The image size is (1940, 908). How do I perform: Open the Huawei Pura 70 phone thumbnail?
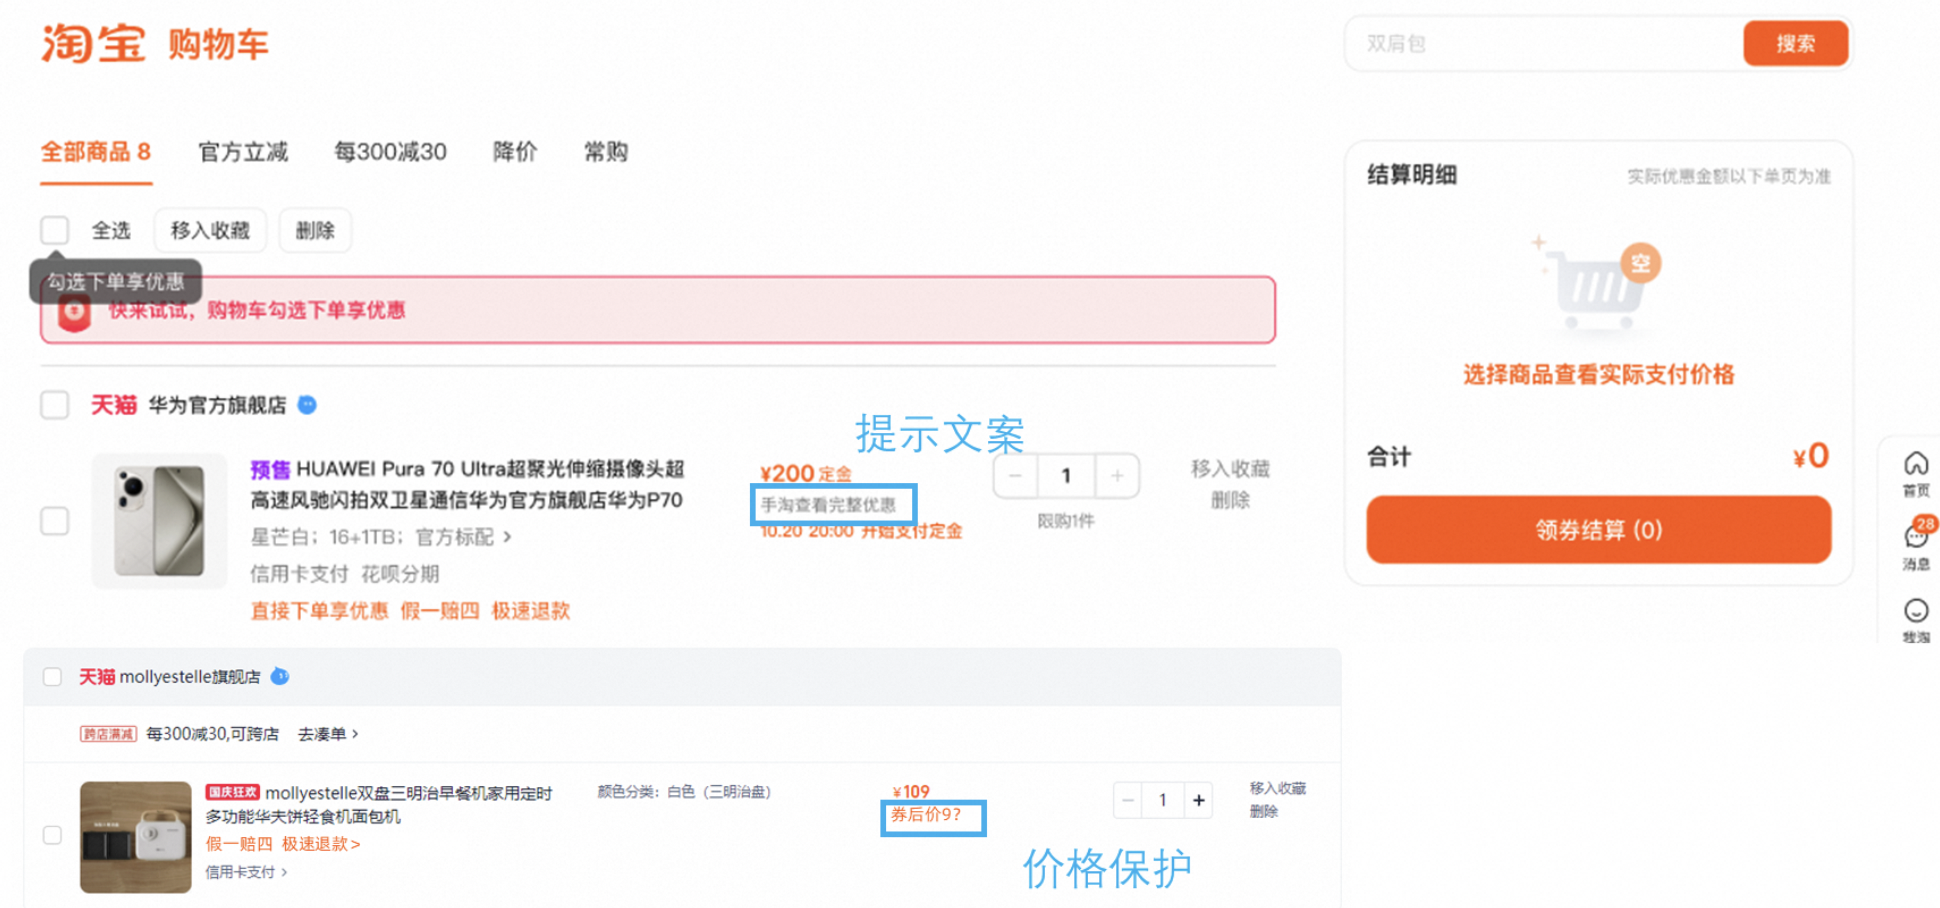[159, 521]
